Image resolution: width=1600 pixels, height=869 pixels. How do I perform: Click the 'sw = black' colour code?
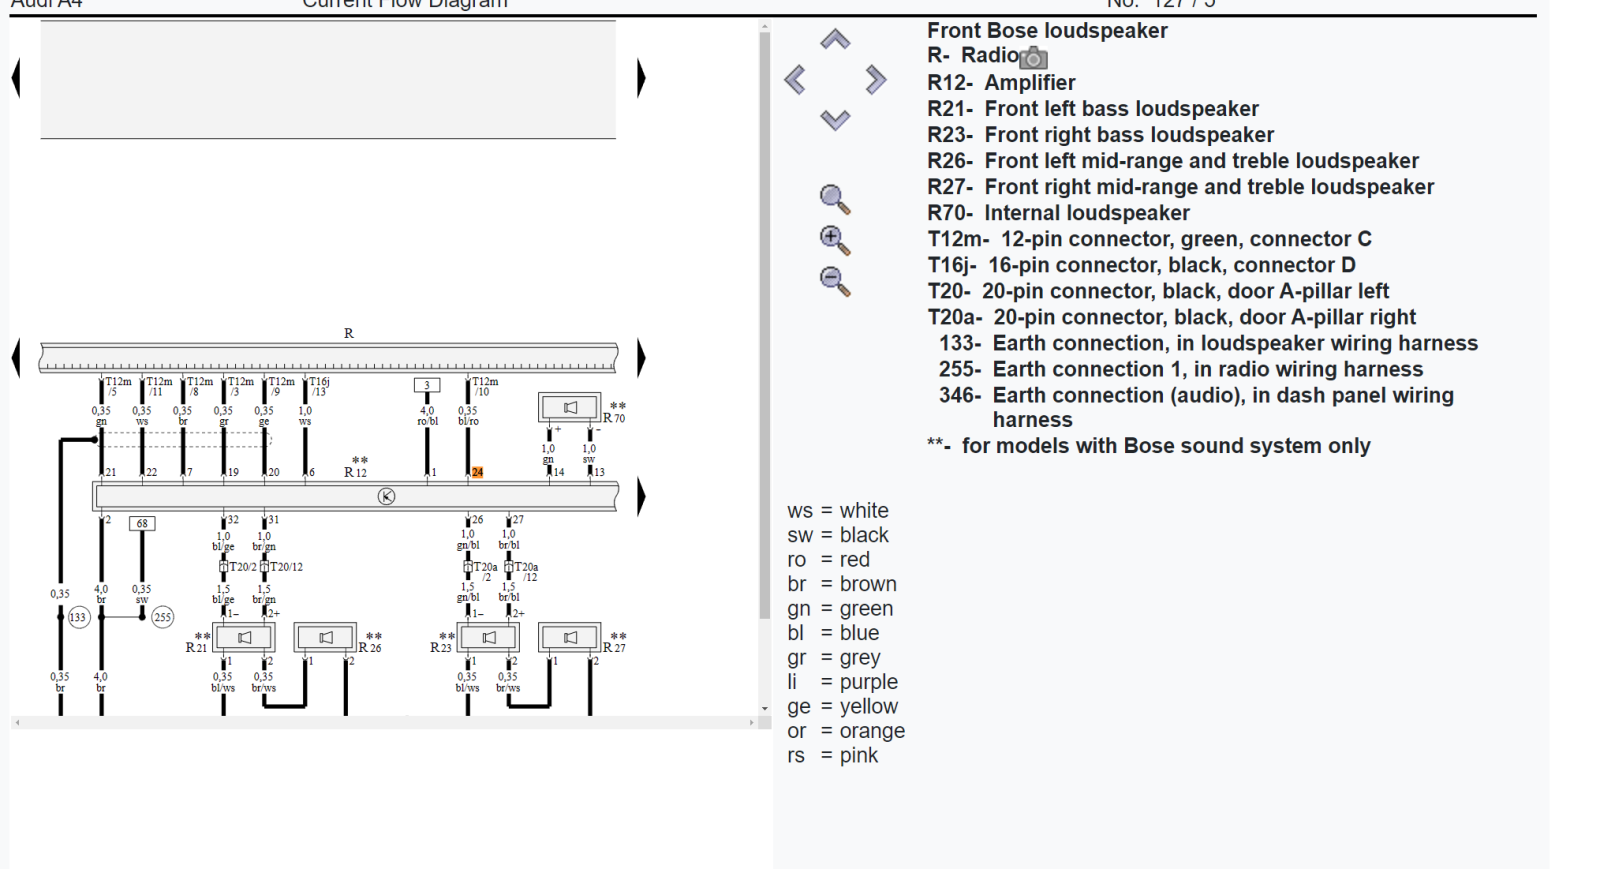click(837, 535)
